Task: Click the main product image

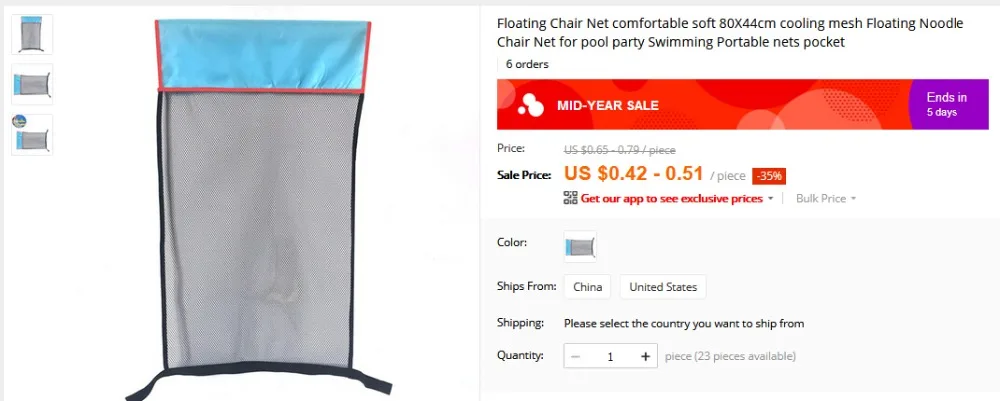Action: pyautogui.click(x=261, y=207)
